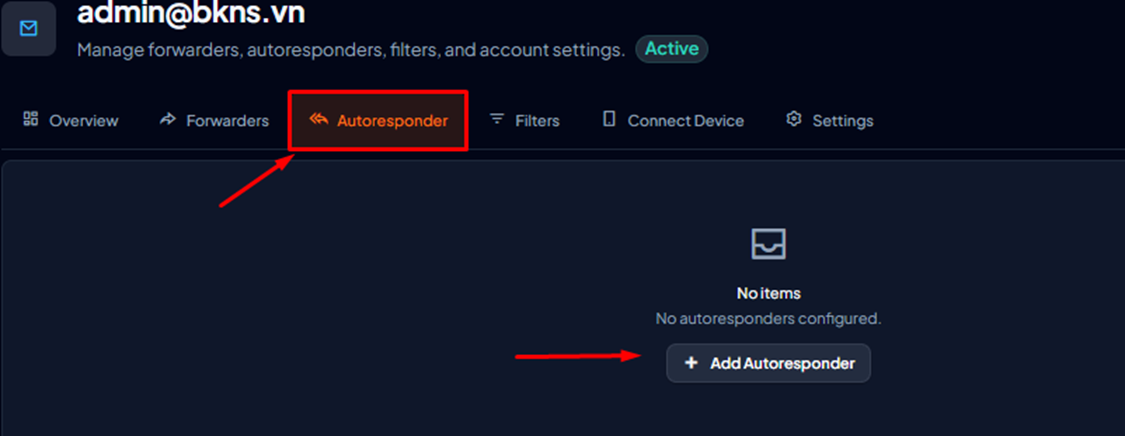Open the Forwarders tab

click(214, 120)
